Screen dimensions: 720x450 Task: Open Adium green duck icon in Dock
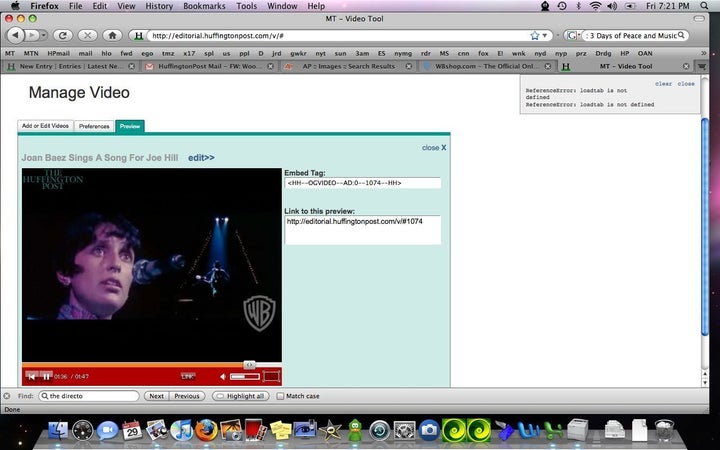point(355,431)
